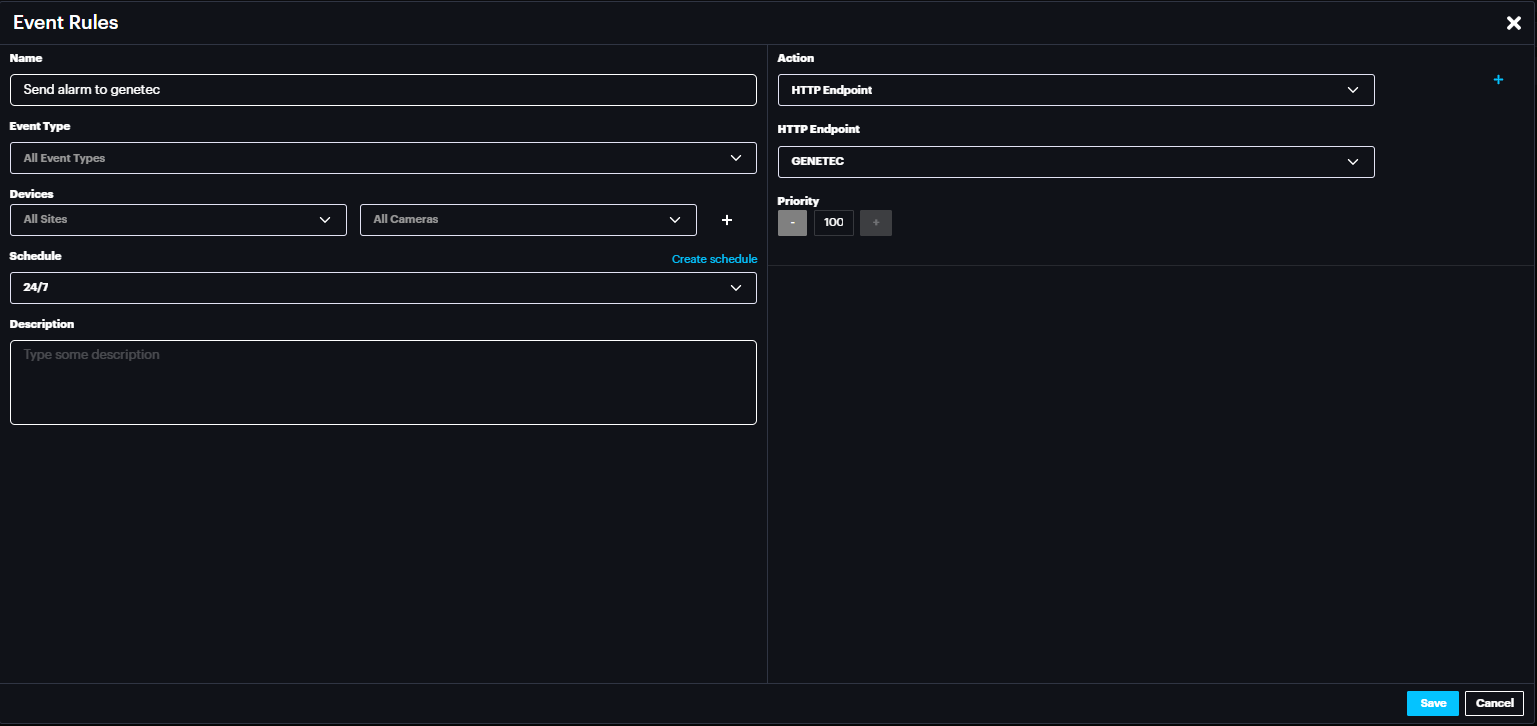Click the chevron arrow in Schedule dropdown
This screenshot has height=726, width=1537.
coord(736,288)
